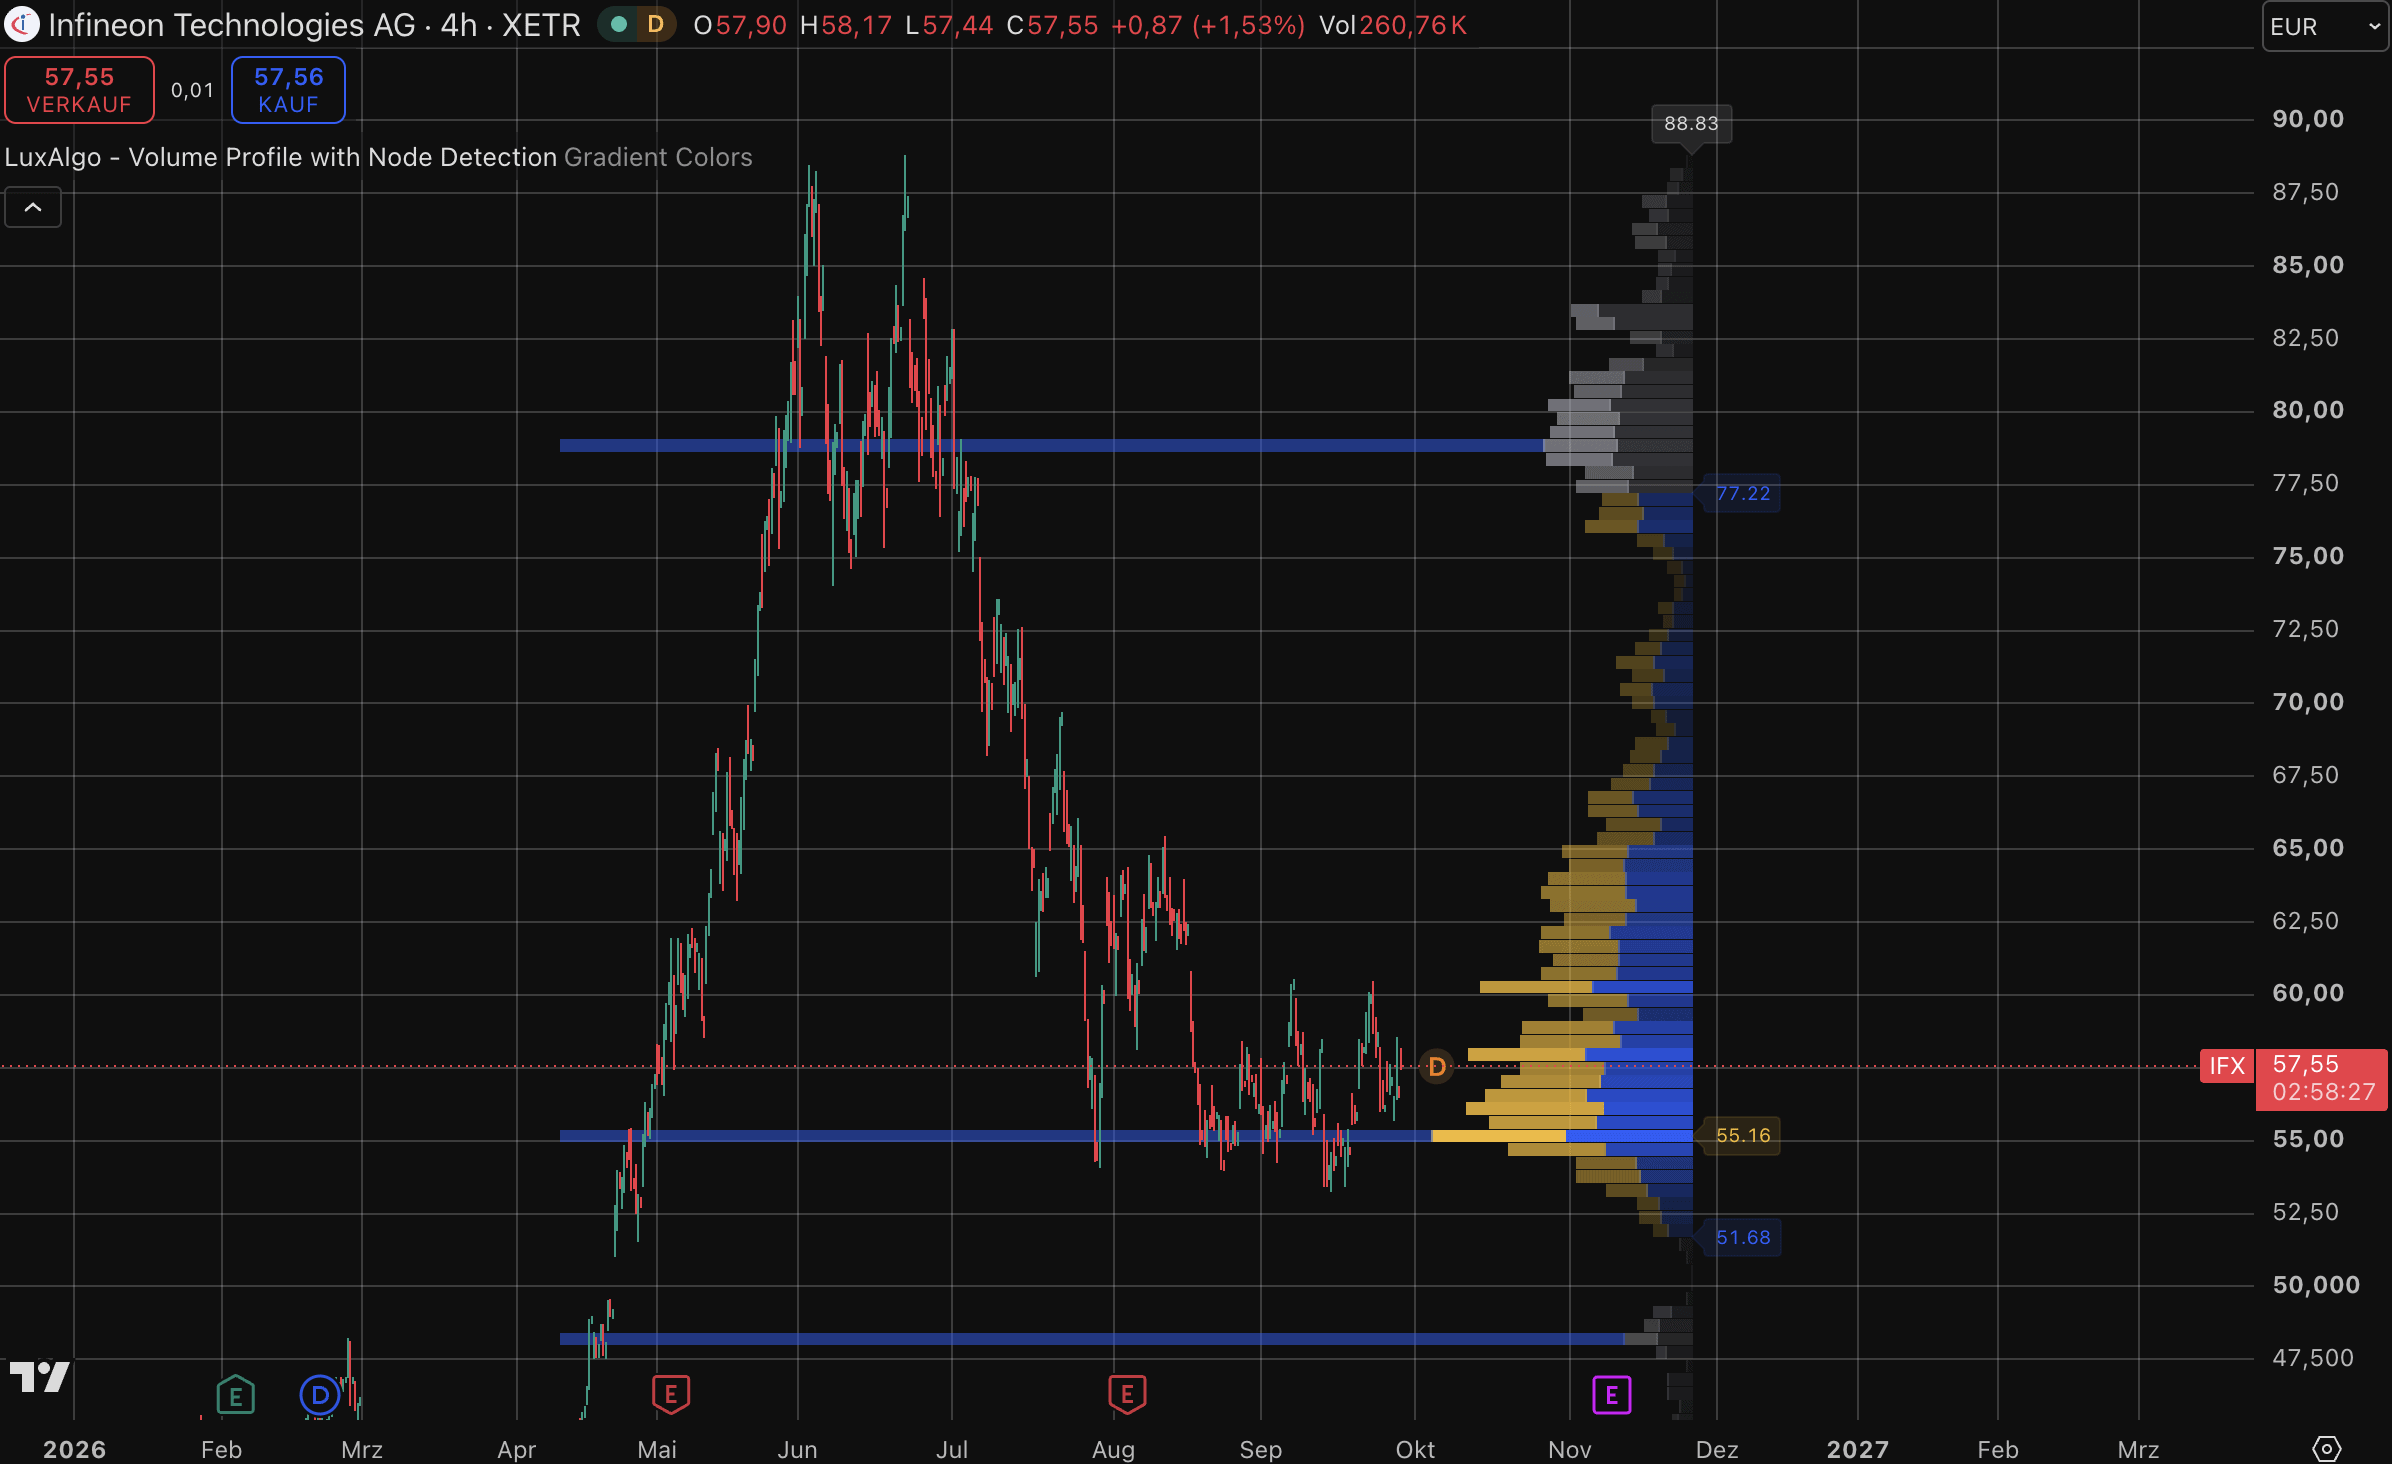Viewport: 2392px width, 1464px height.
Task: Click the Jul label on time axis
Action: (952, 1450)
